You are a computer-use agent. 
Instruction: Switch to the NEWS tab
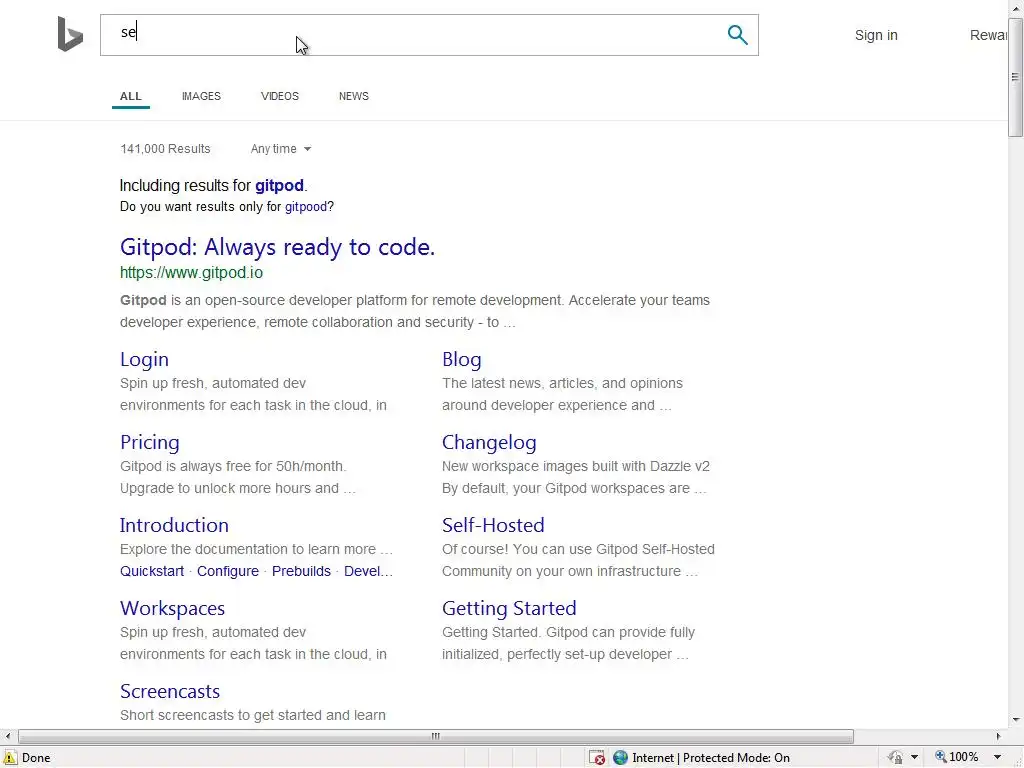[x=353, y=96]
